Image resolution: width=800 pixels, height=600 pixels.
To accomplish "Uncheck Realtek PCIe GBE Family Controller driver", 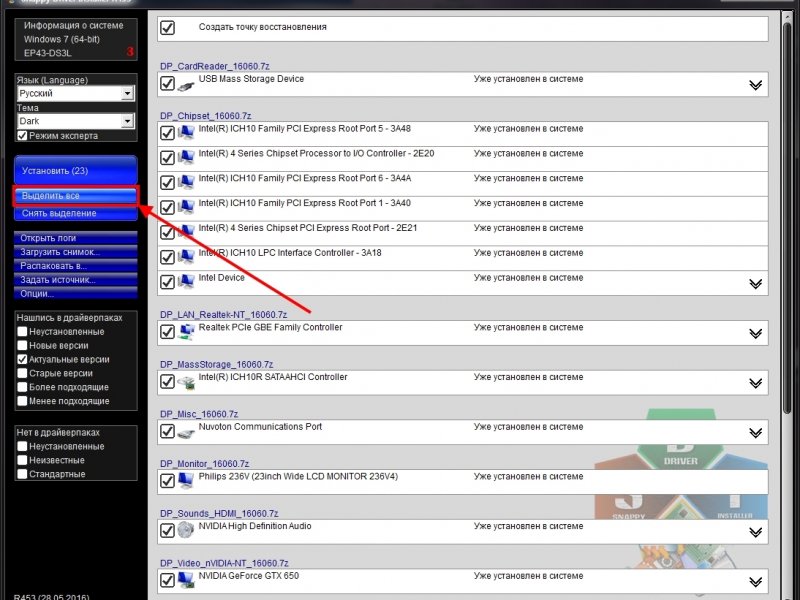I will click(167, 332).
